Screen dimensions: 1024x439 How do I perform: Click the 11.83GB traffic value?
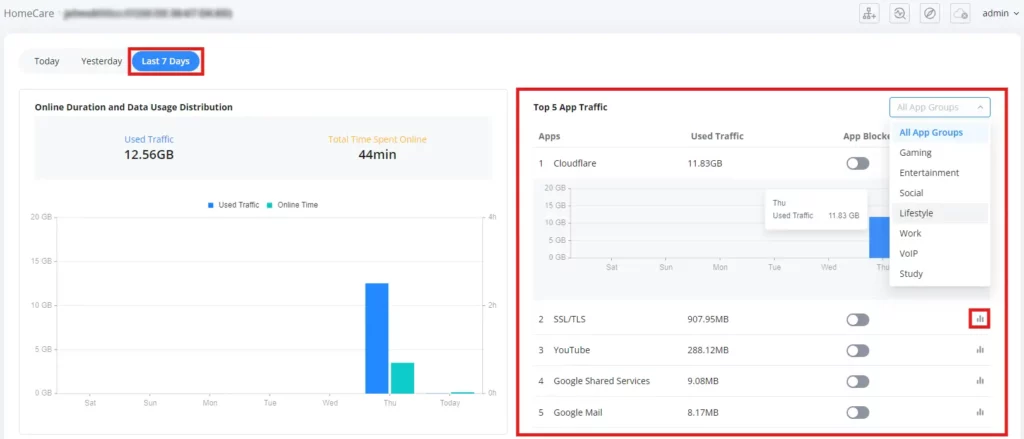tap(705, 163)
